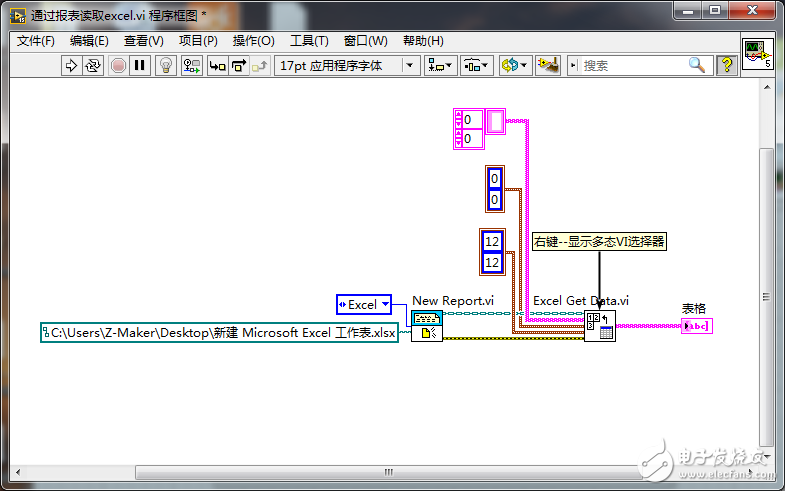Click the upper index stepper of string array
The image size is (785, 491).
pyautogui.click(x=459, y=120)
